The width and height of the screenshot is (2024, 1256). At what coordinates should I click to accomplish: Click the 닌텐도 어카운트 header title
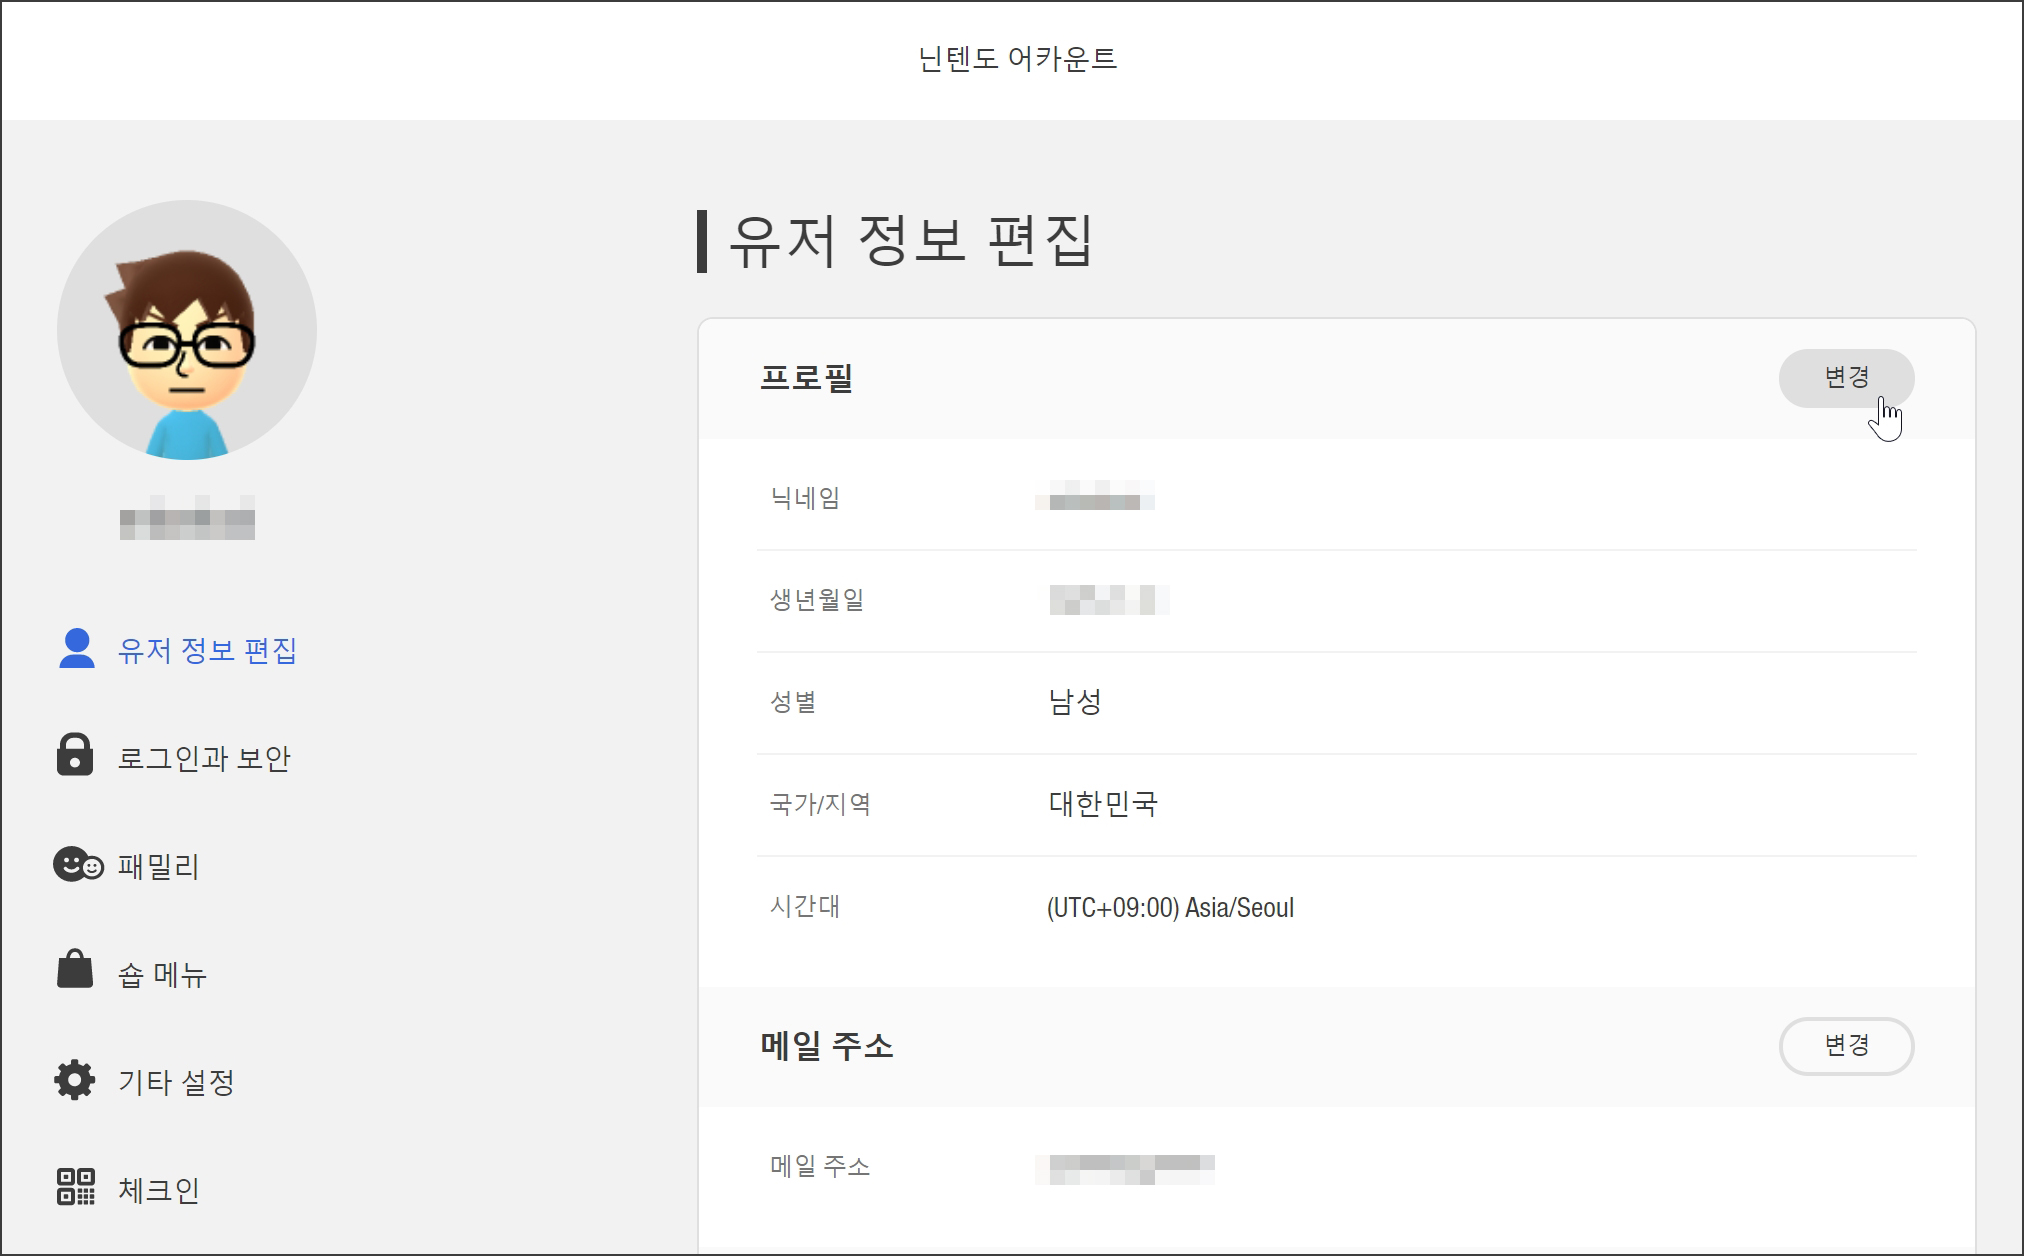pos(1017,59)
